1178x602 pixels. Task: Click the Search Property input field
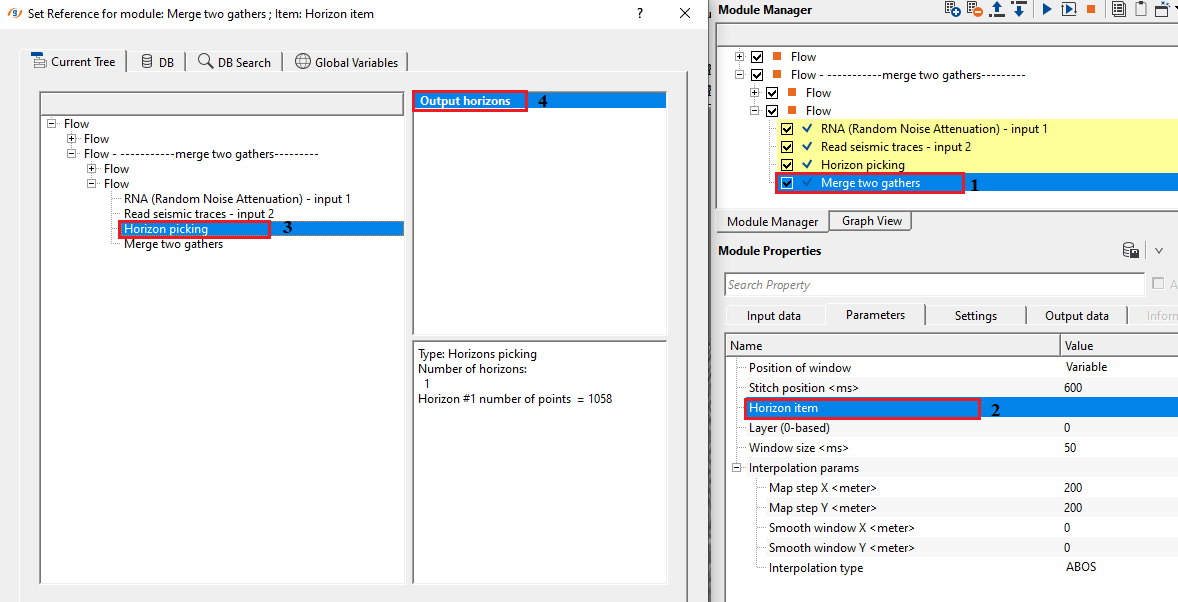(x=934, y=285)
